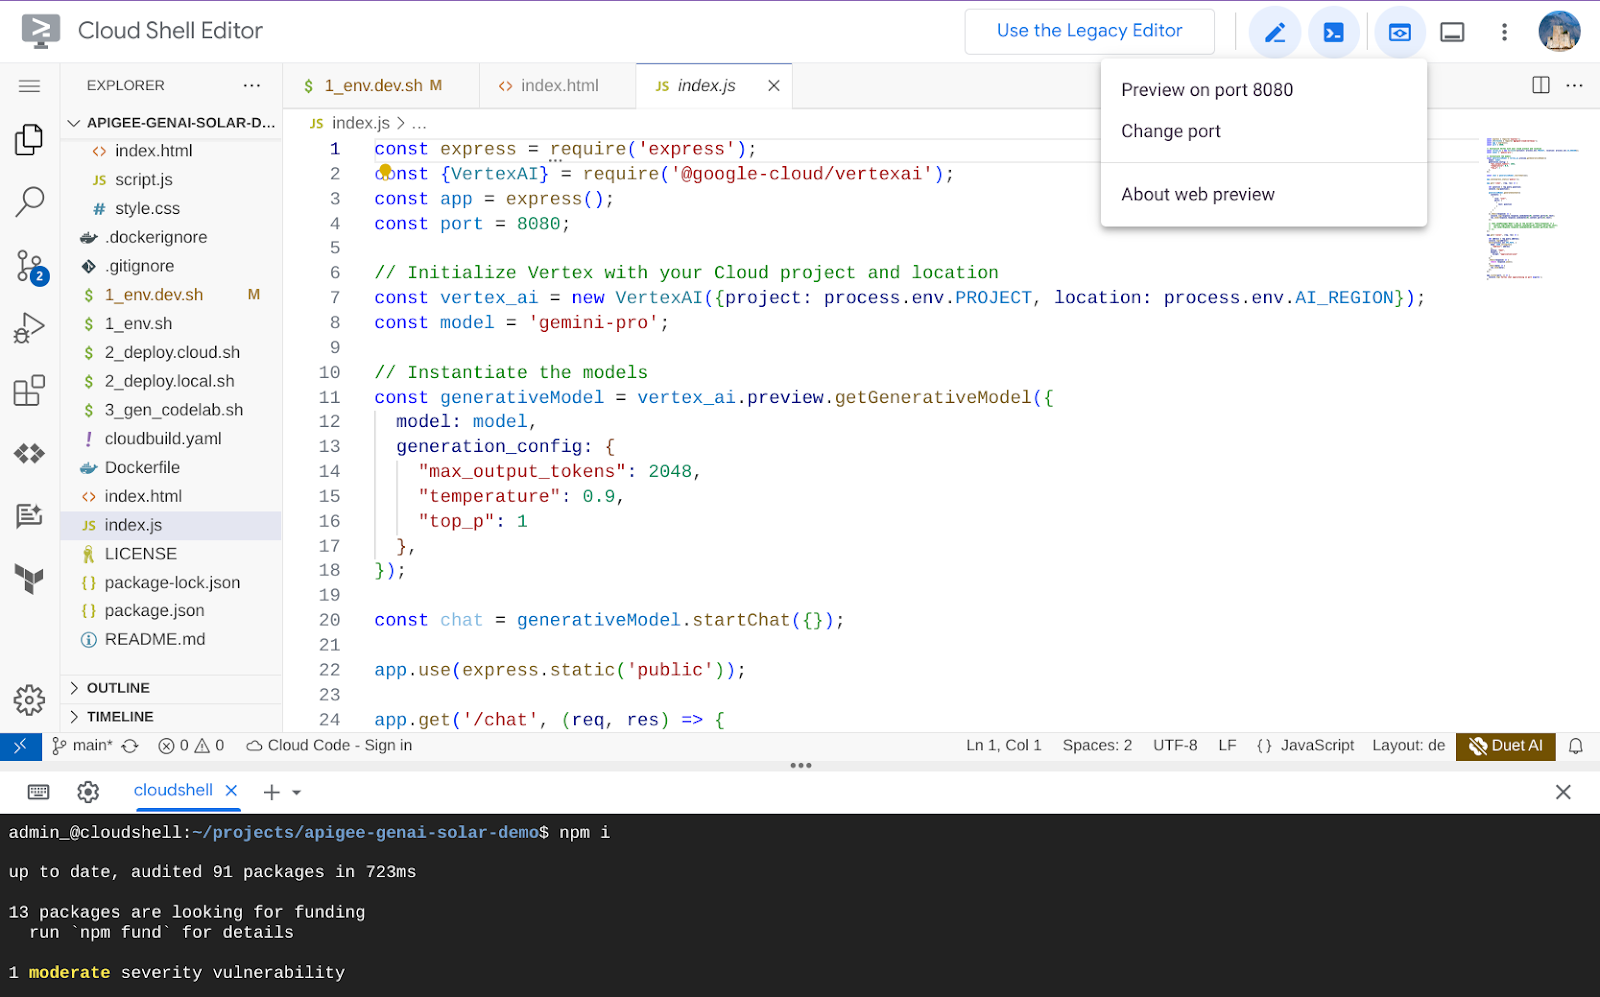Screen dimensions: 1600x997
Task: Select Preview on port 8080
Action: click(x=1263, y=90)
